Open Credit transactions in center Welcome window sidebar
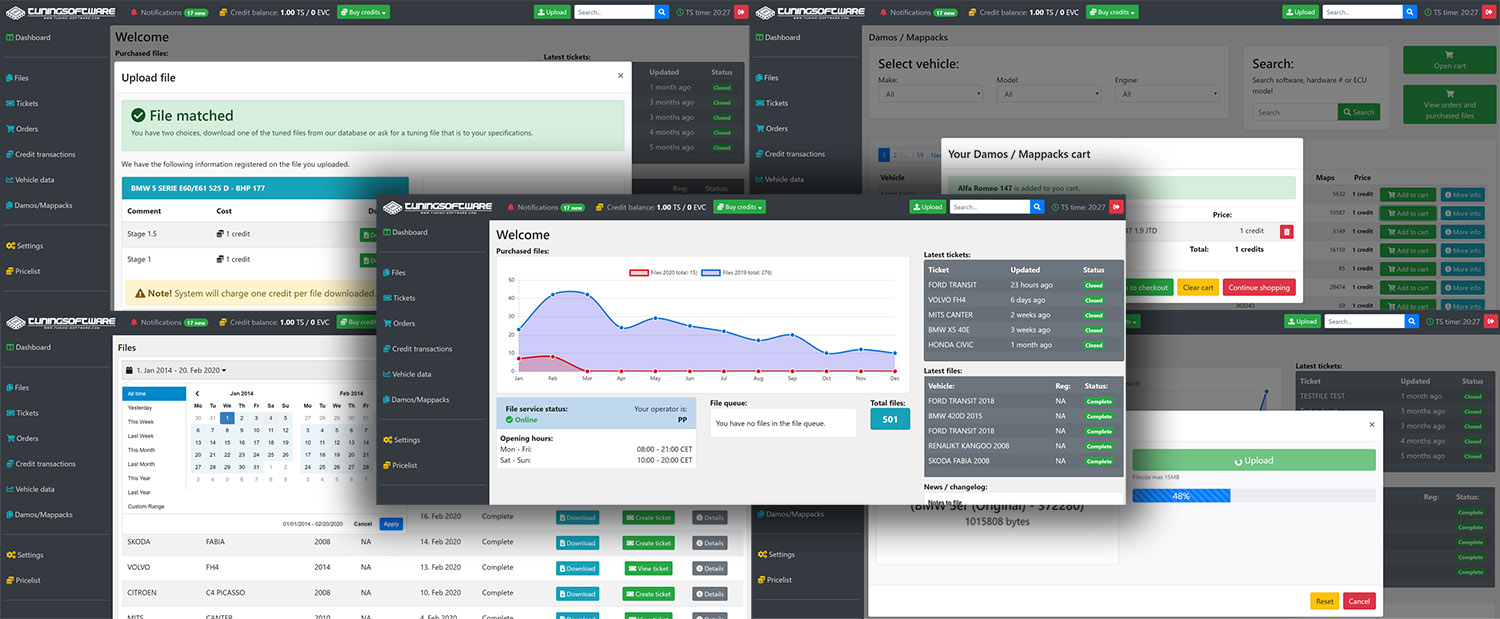 pyautogui.click(x=417, y=349)
